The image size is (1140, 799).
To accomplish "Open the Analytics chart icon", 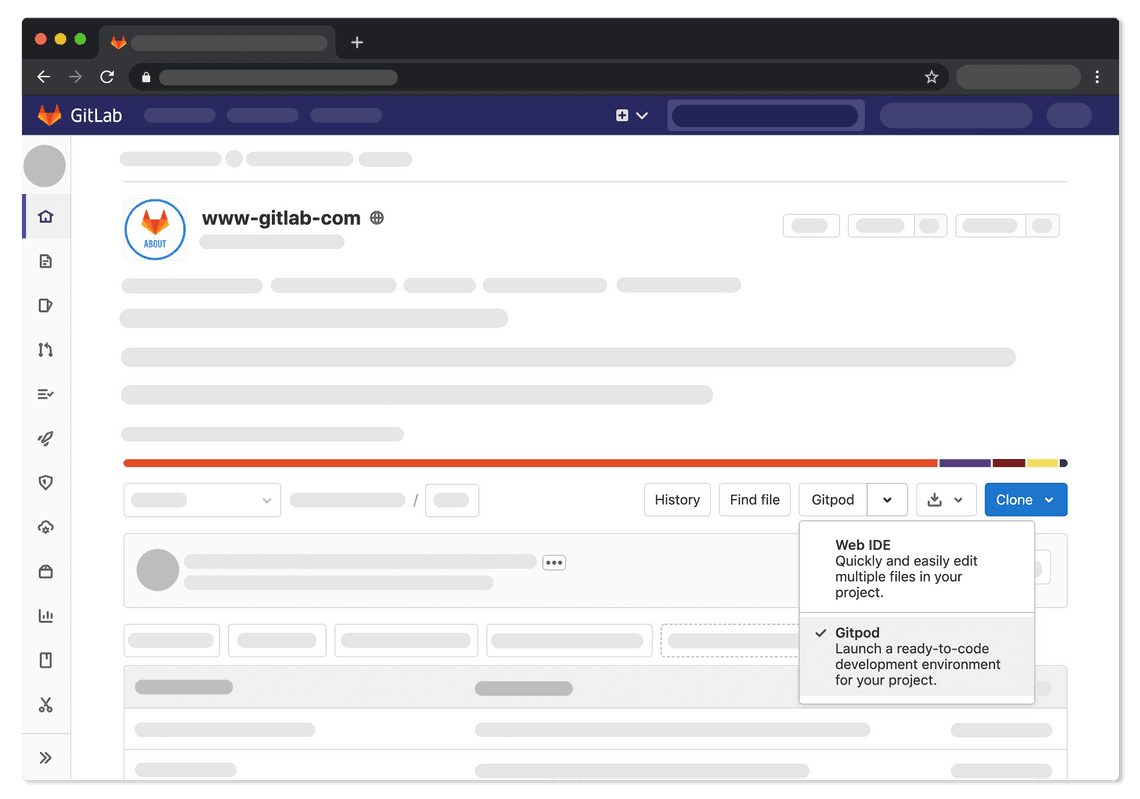I will pyautogui.click(x=45, y=615).
